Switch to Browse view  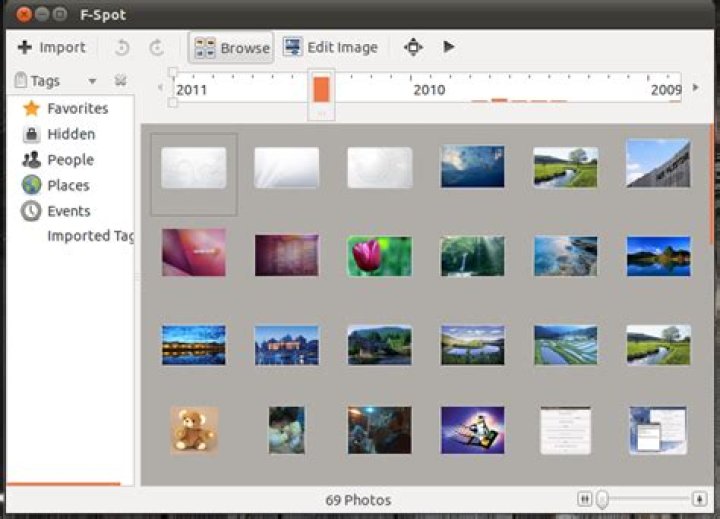[x=231, y=47]
